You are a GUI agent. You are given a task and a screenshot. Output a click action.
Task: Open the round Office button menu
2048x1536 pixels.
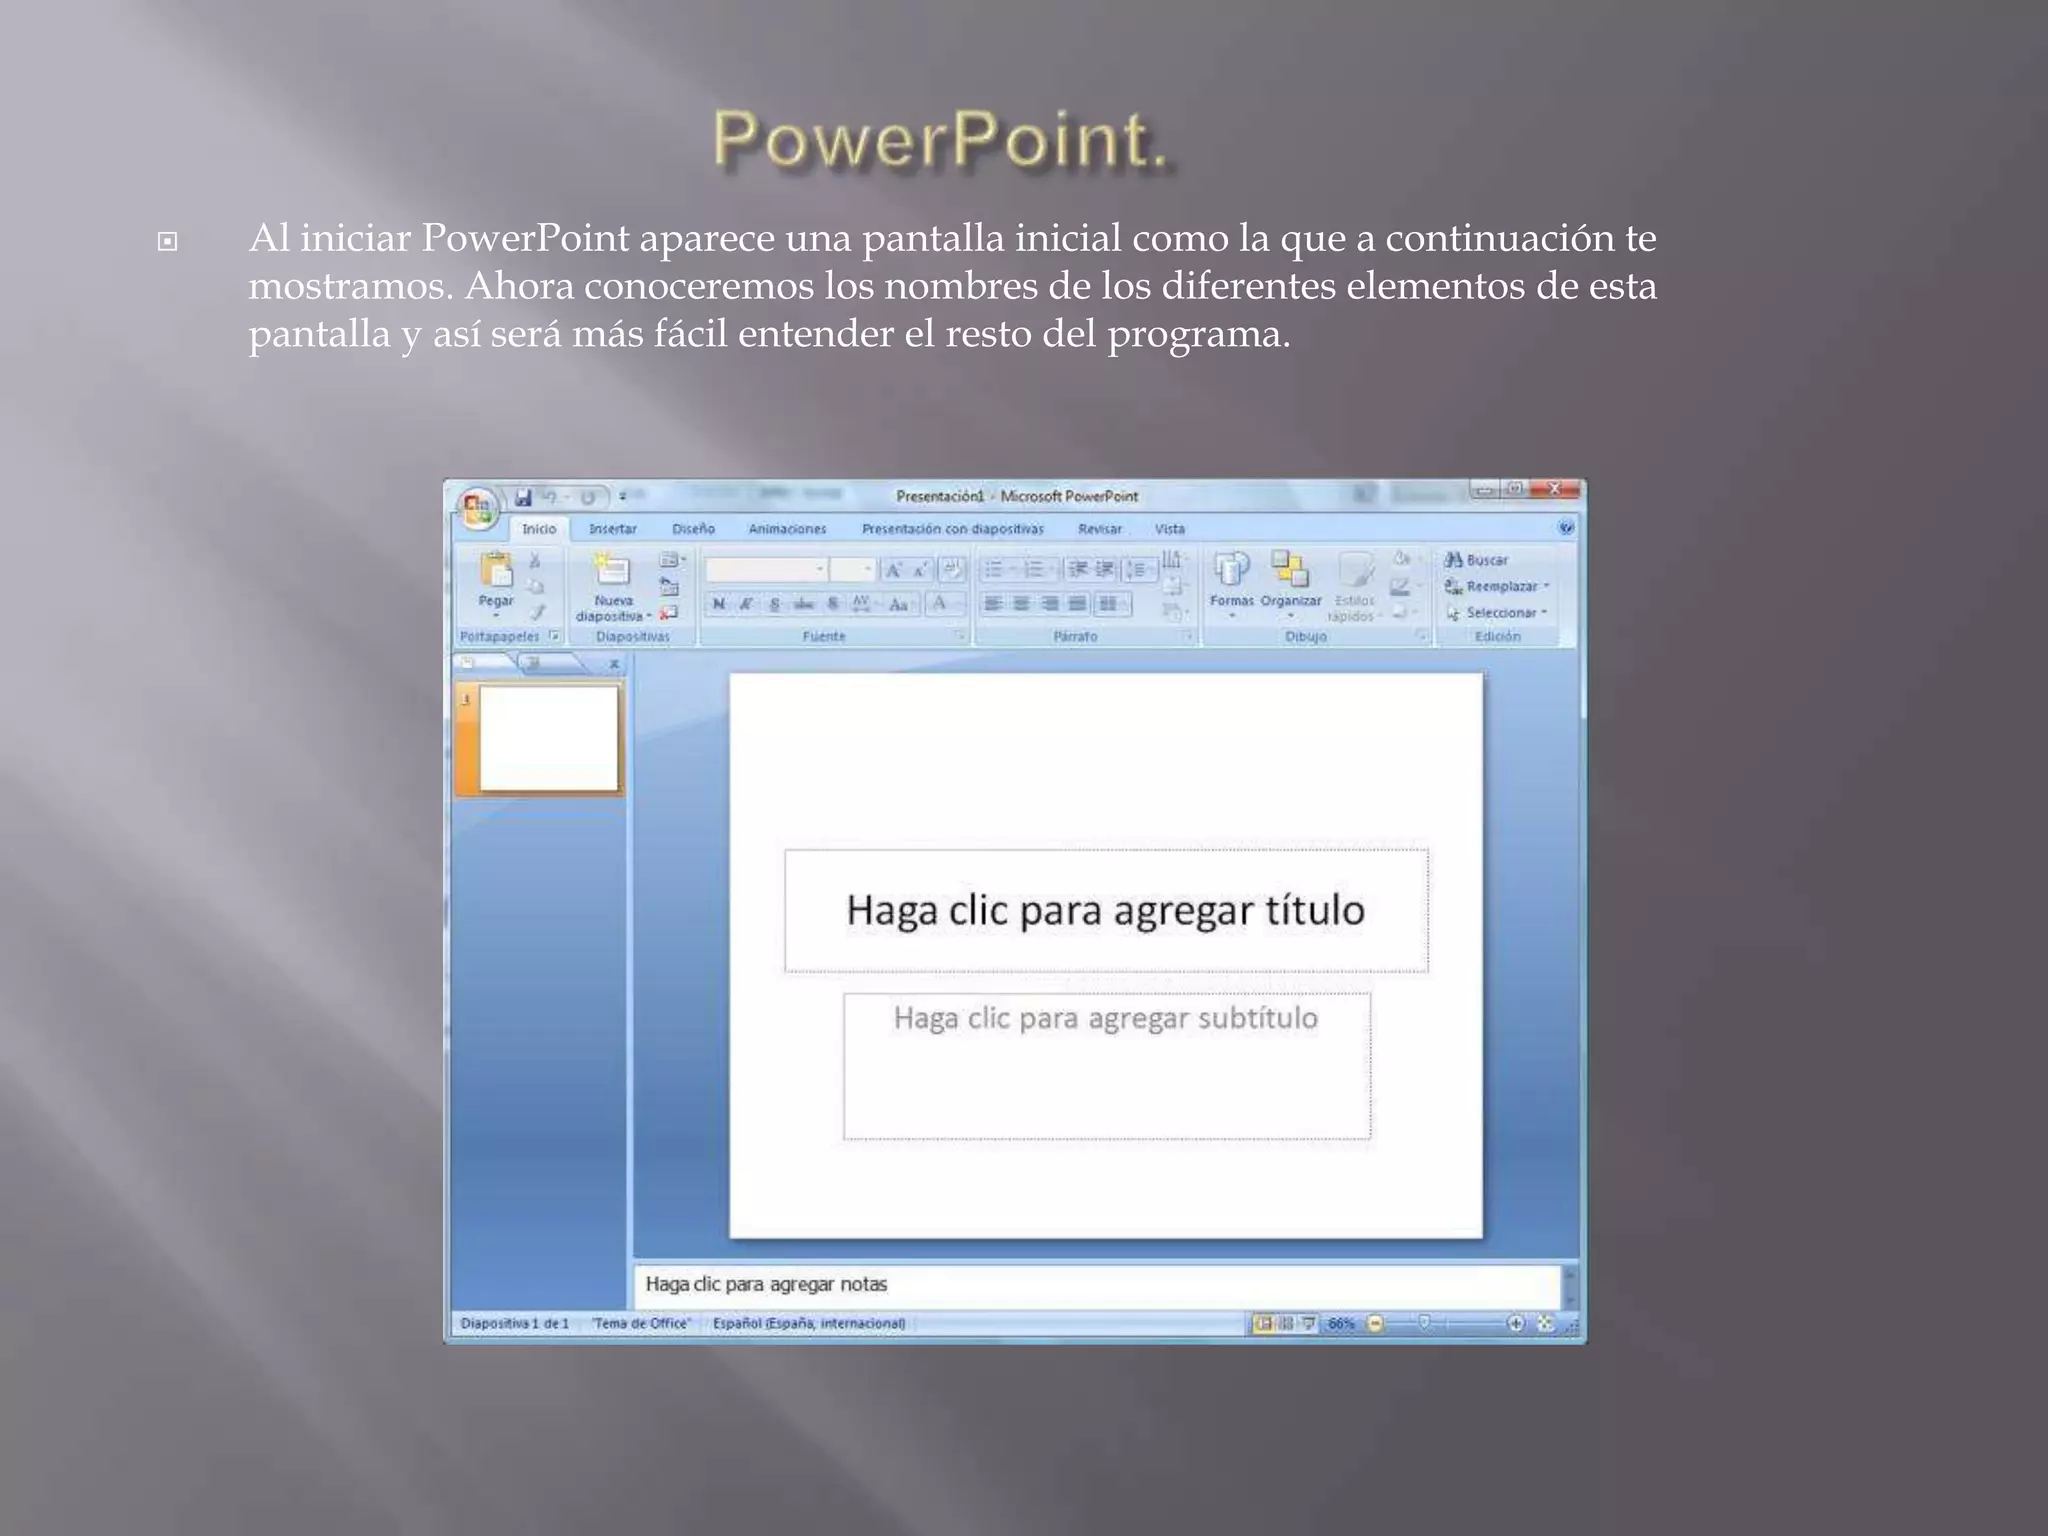point(478,507)
